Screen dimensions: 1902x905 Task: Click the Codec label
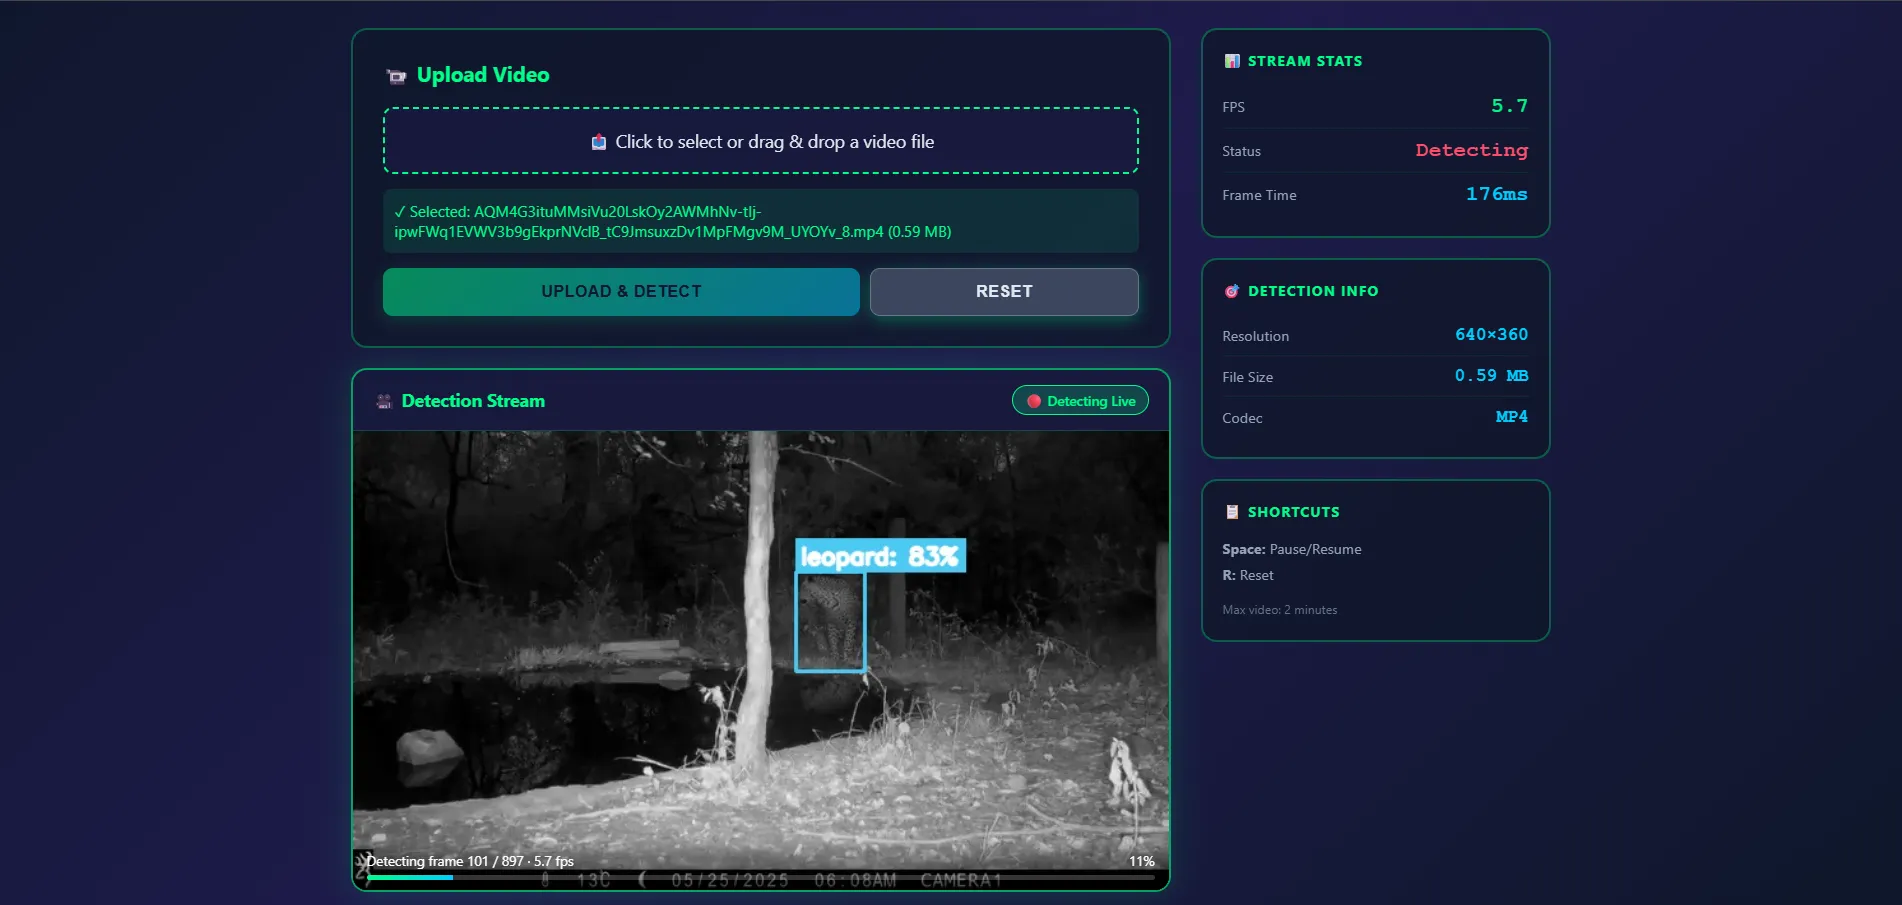(1242, 419)
